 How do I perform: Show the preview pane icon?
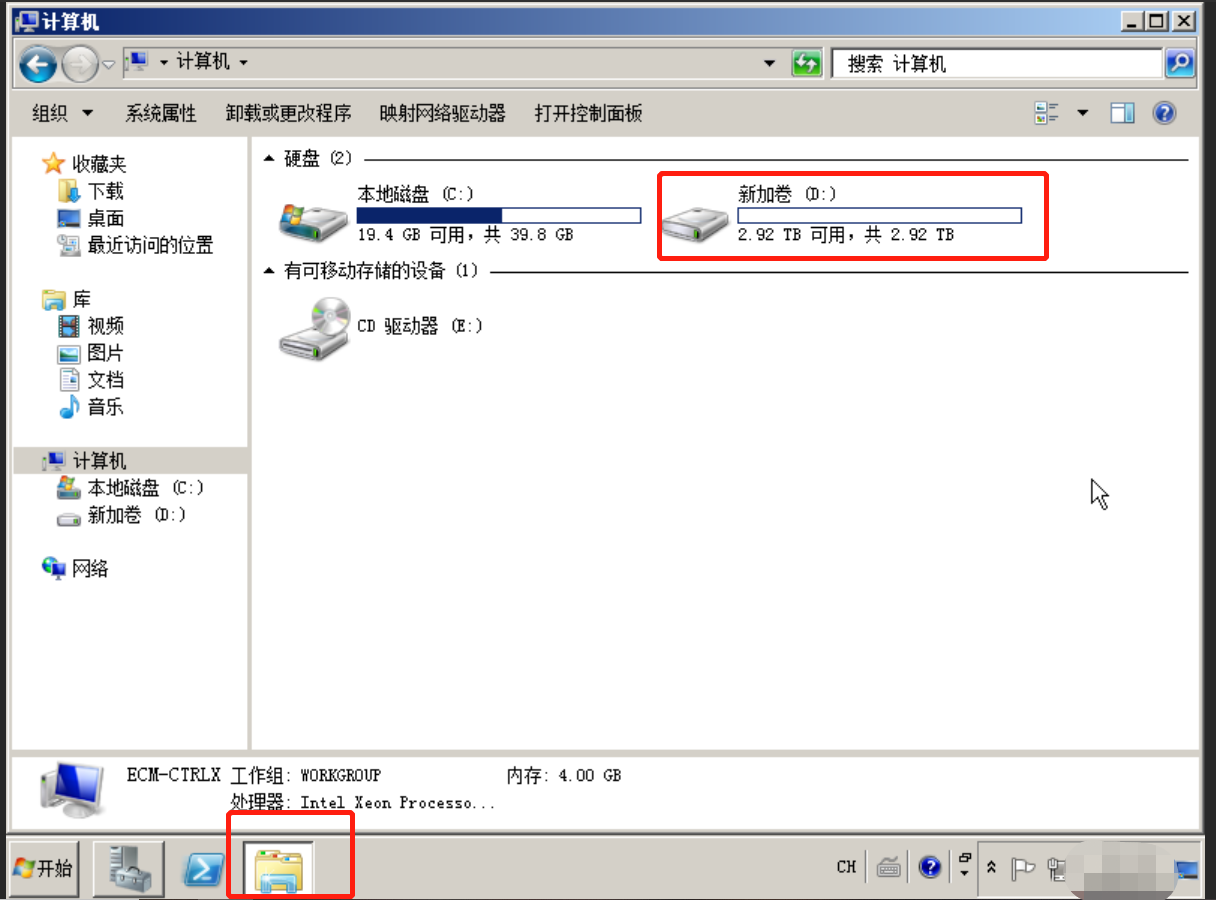tap(1123, 113)
